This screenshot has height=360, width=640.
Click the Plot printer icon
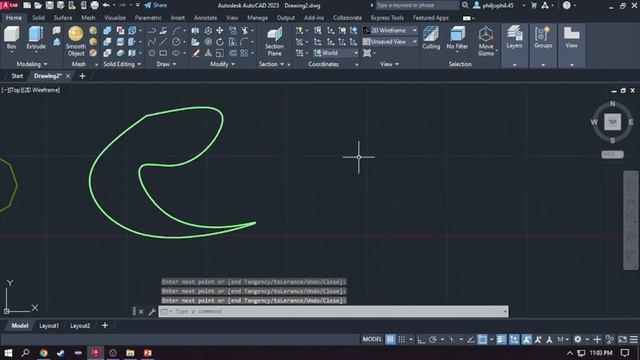[x=94, y=5]
